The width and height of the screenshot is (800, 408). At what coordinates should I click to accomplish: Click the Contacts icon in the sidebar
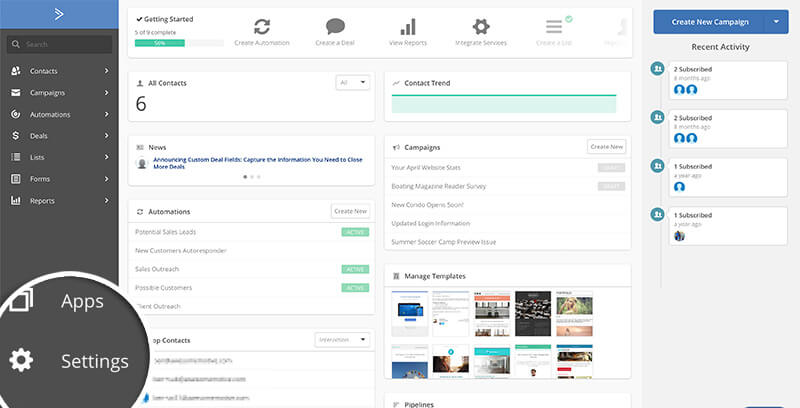pyautogui.click(x=16, y=71)
